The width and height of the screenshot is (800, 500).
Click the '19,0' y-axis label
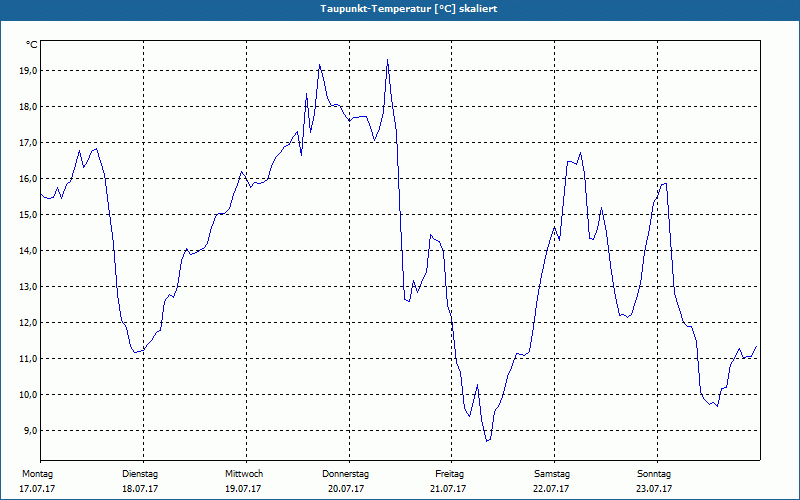tap(29, 71)
